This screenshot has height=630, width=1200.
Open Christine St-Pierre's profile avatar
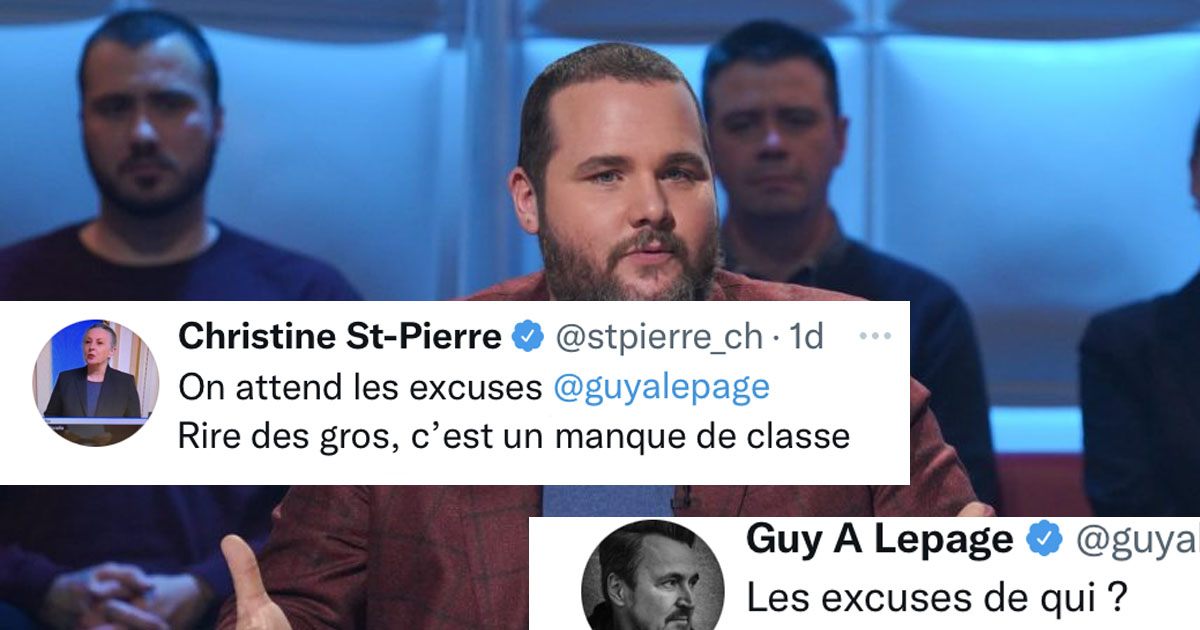tap(97, 383)
